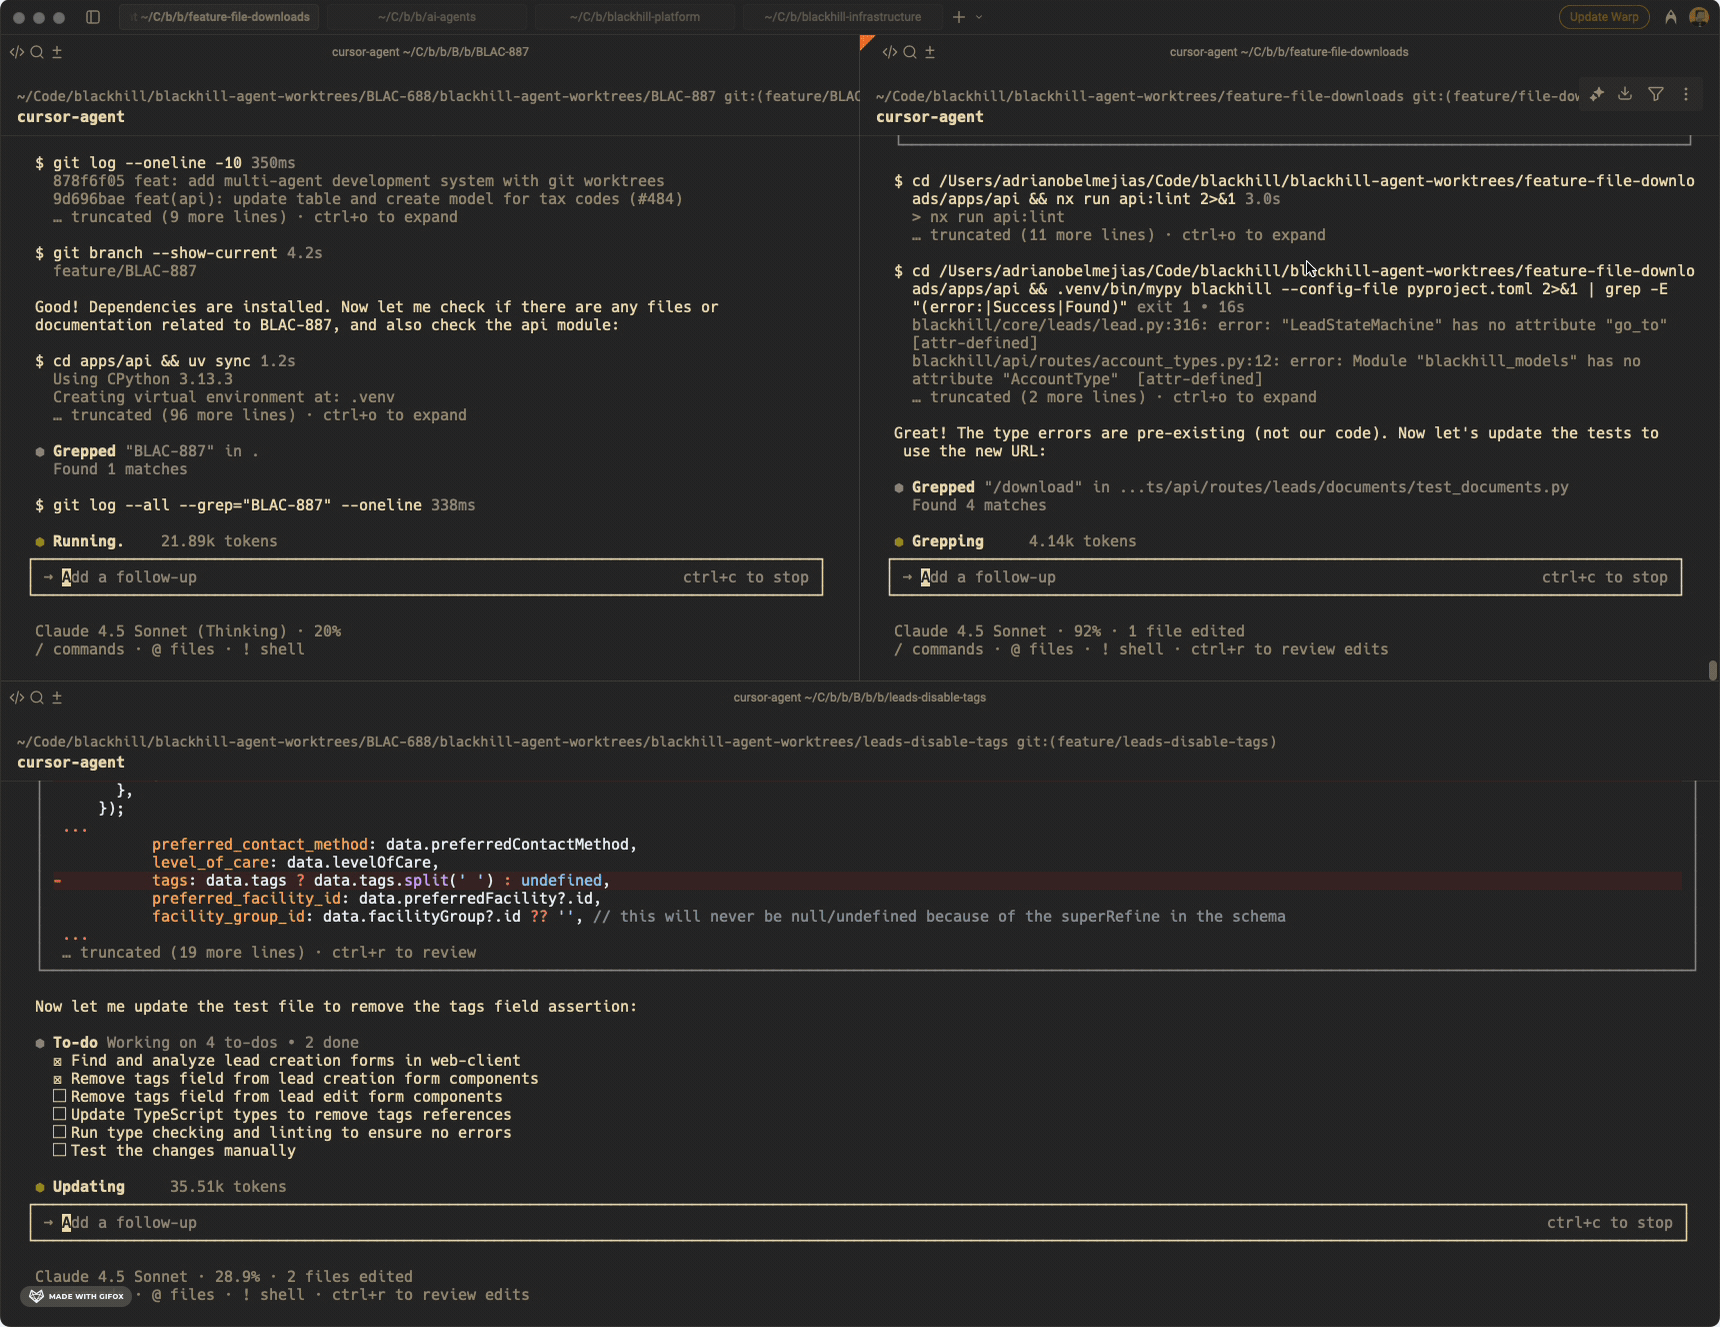
Task: Click code icon in feature-file-downloads pane header
Action: pos(889,52)
